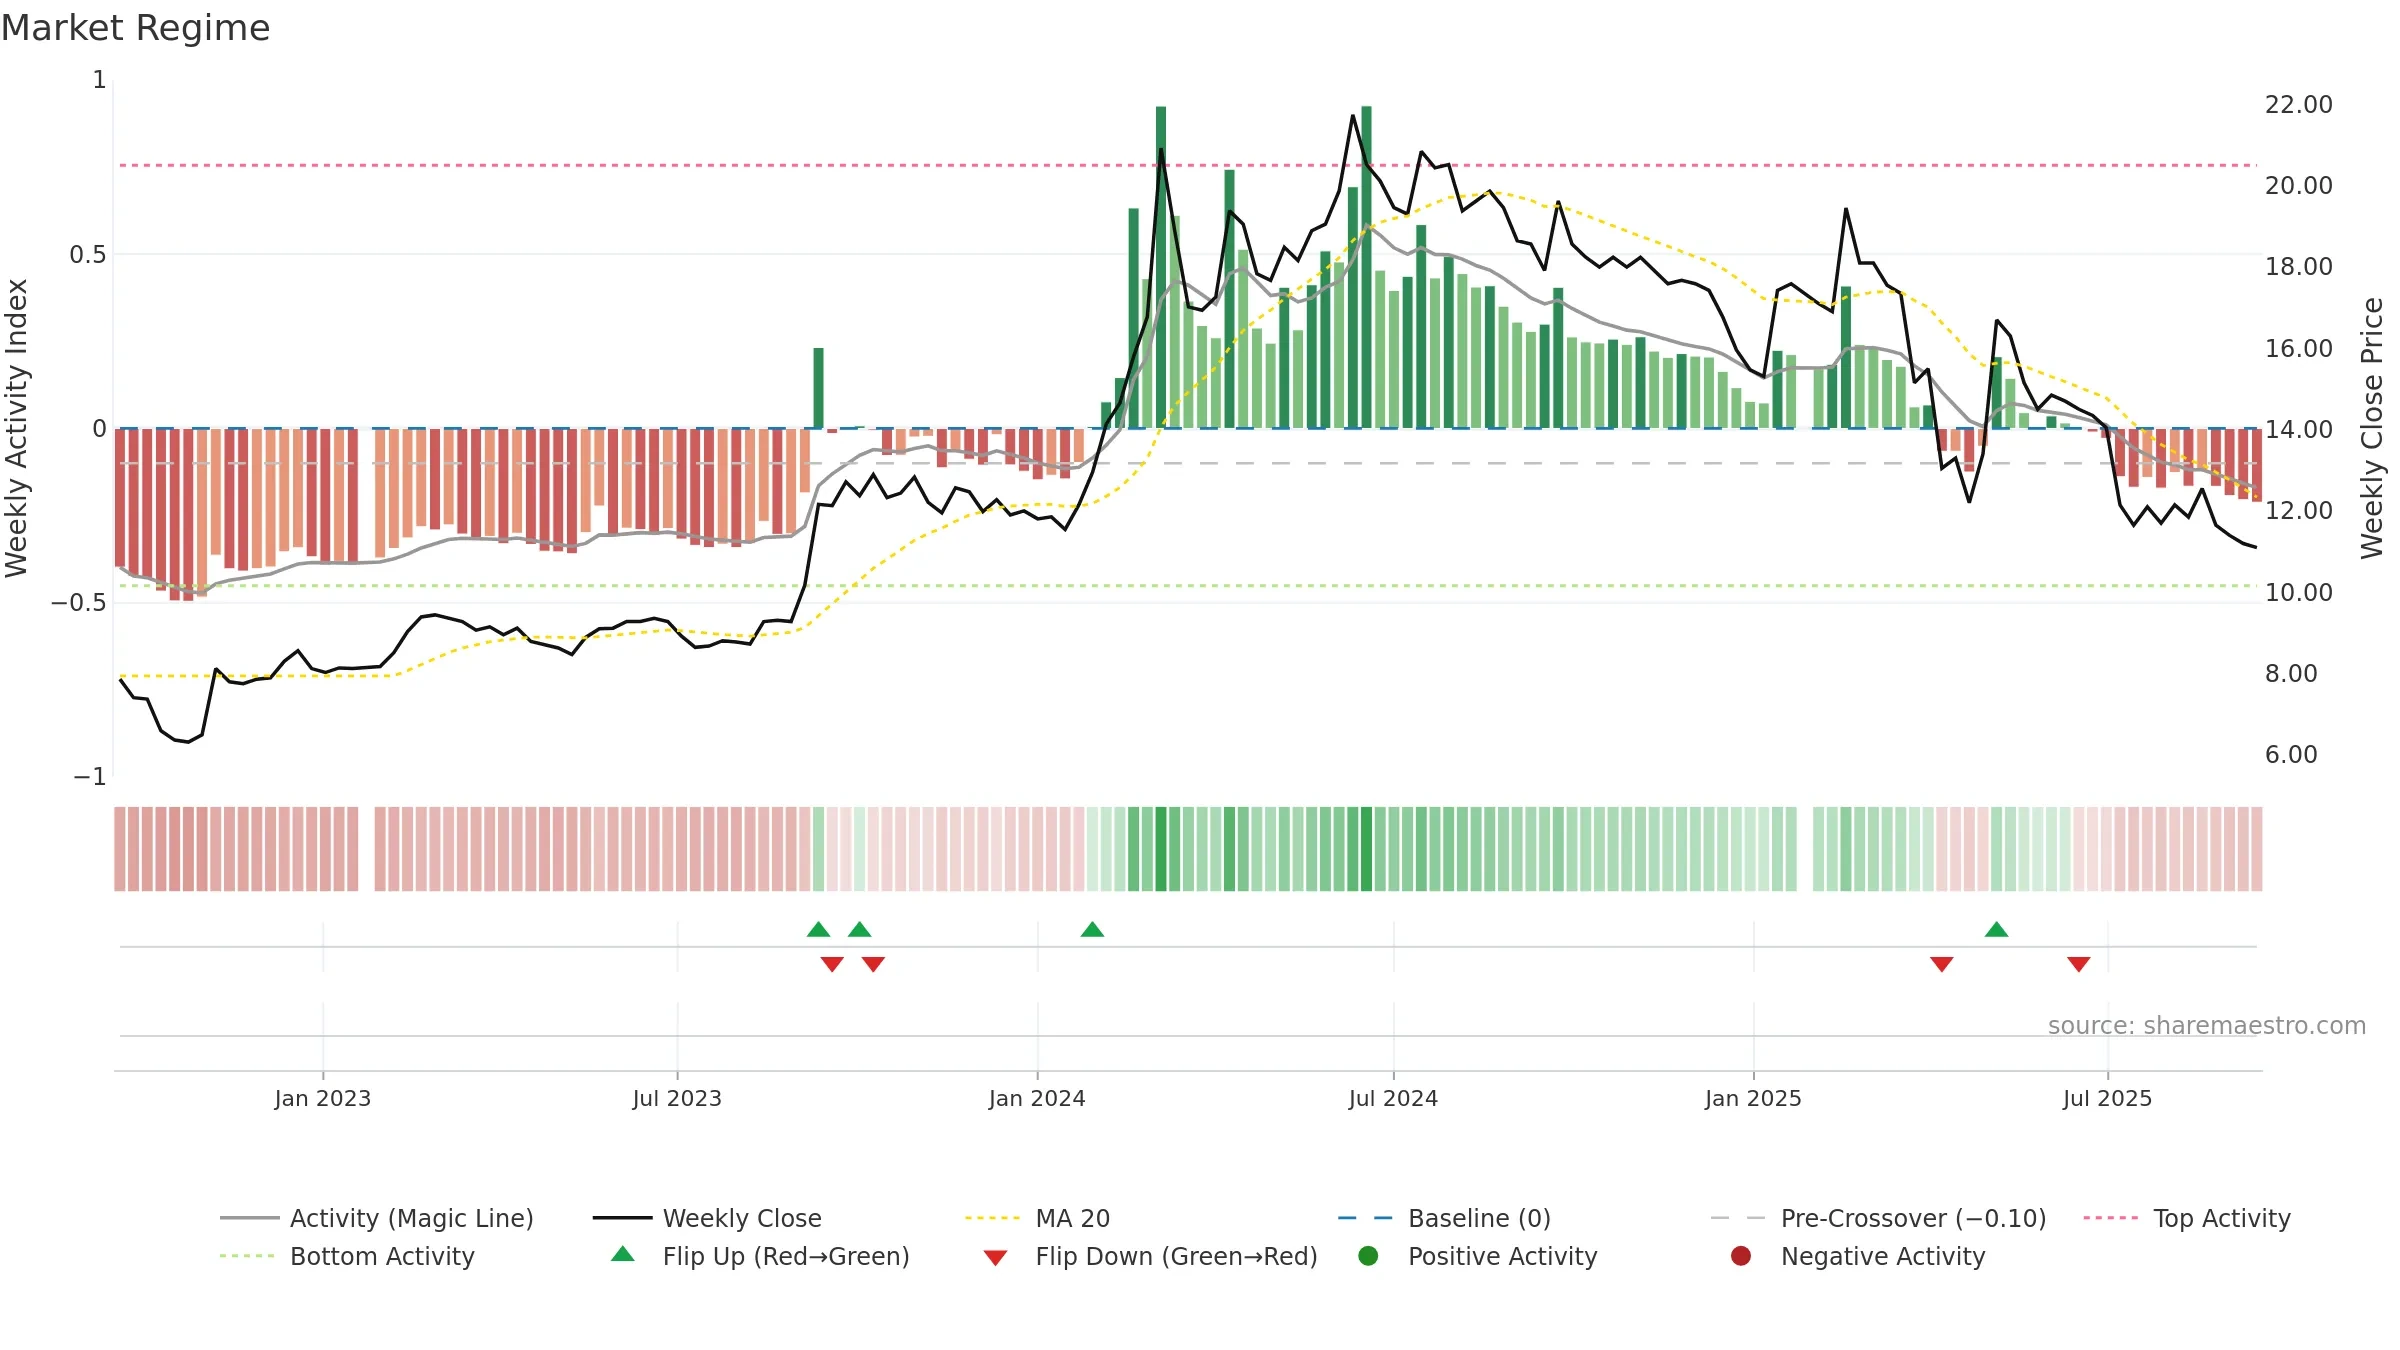Click the green Flip Up triangle icon in legend
2400x1350 pixels.
pos(623,1253)
